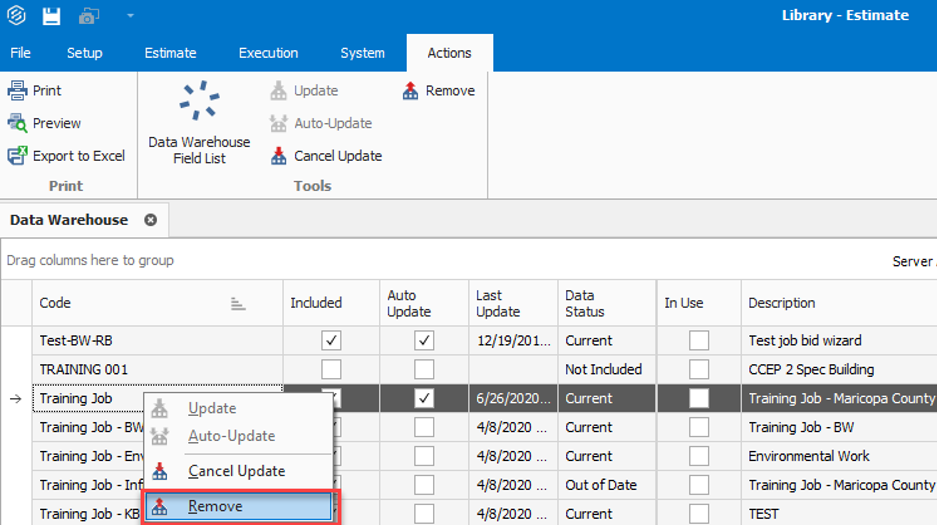This screenshot has height=525, width=937.
Task: Click the application logo icon in title bar
Action: pyautogui.click(x=17, y=16)
